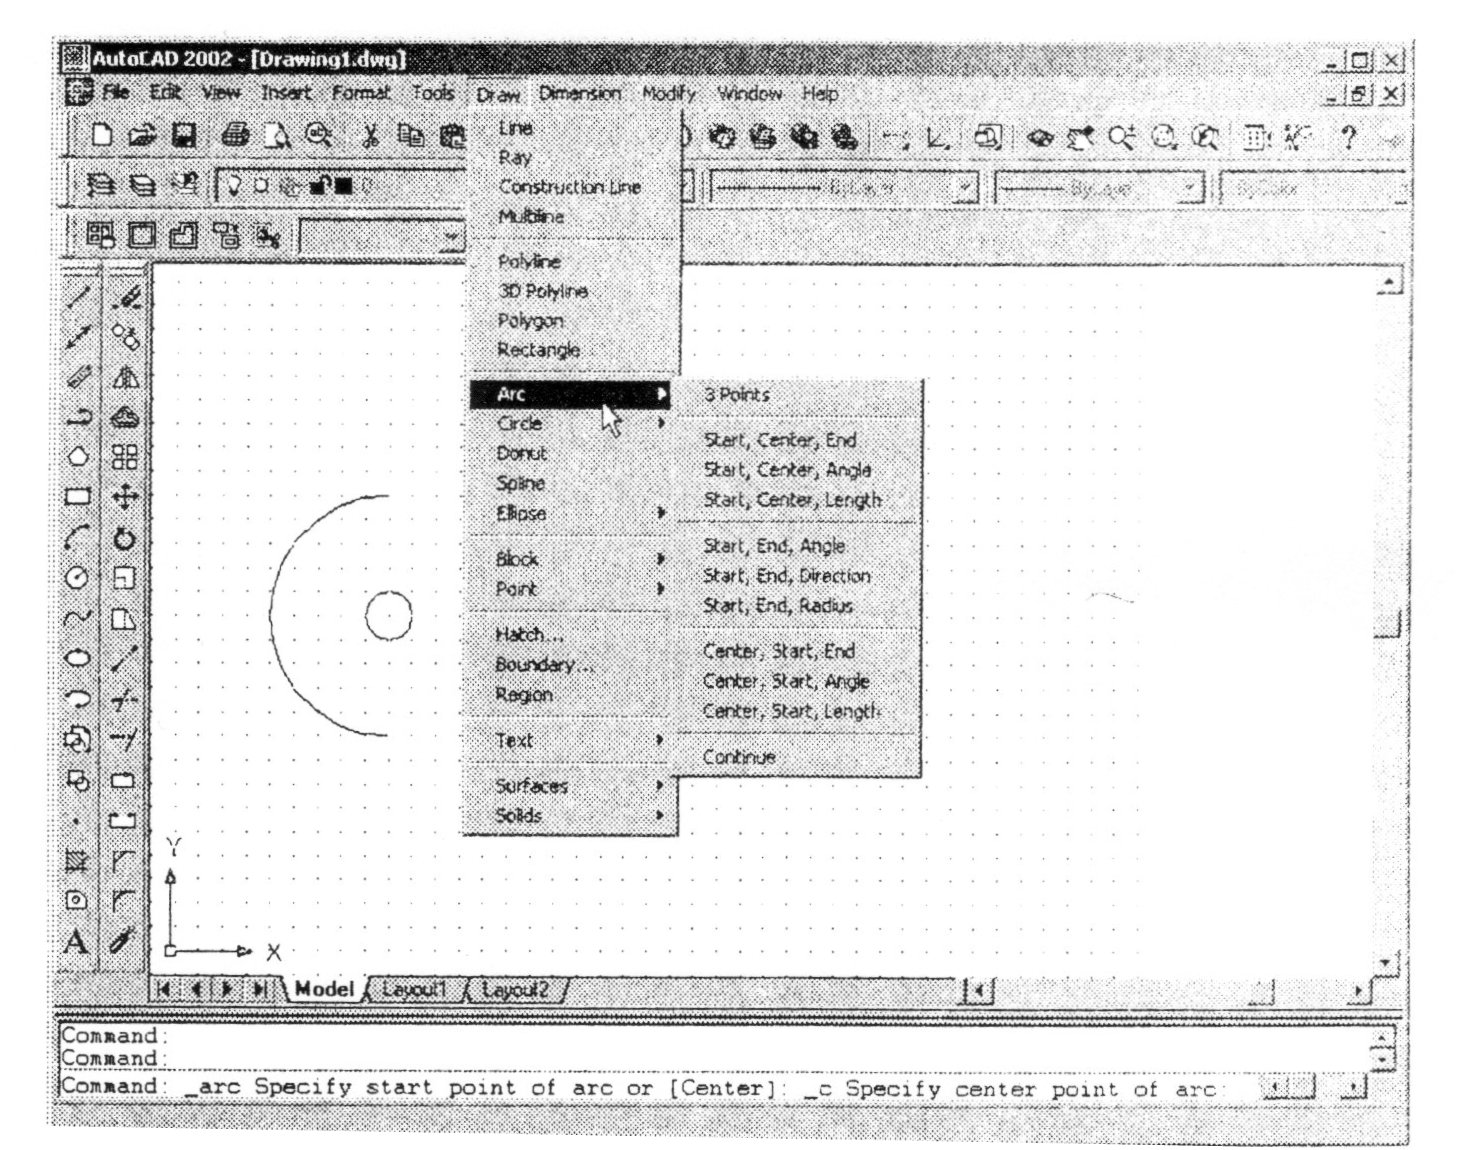Select the Copy Object tool icon
The image size is (1475, 1150).
pos(125,336)
